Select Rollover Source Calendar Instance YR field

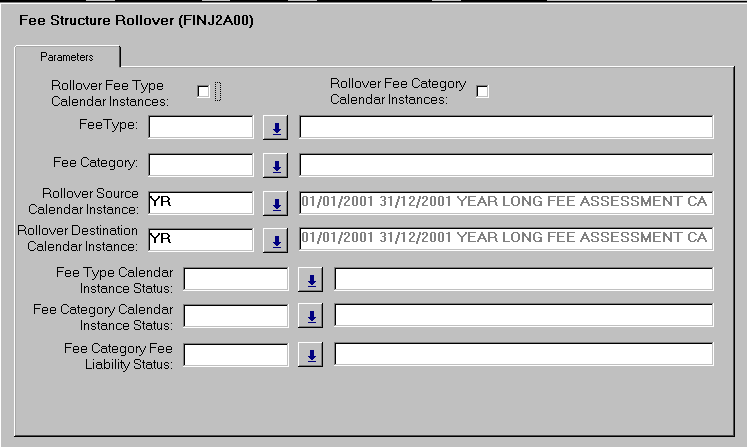[x=201, y=202]
